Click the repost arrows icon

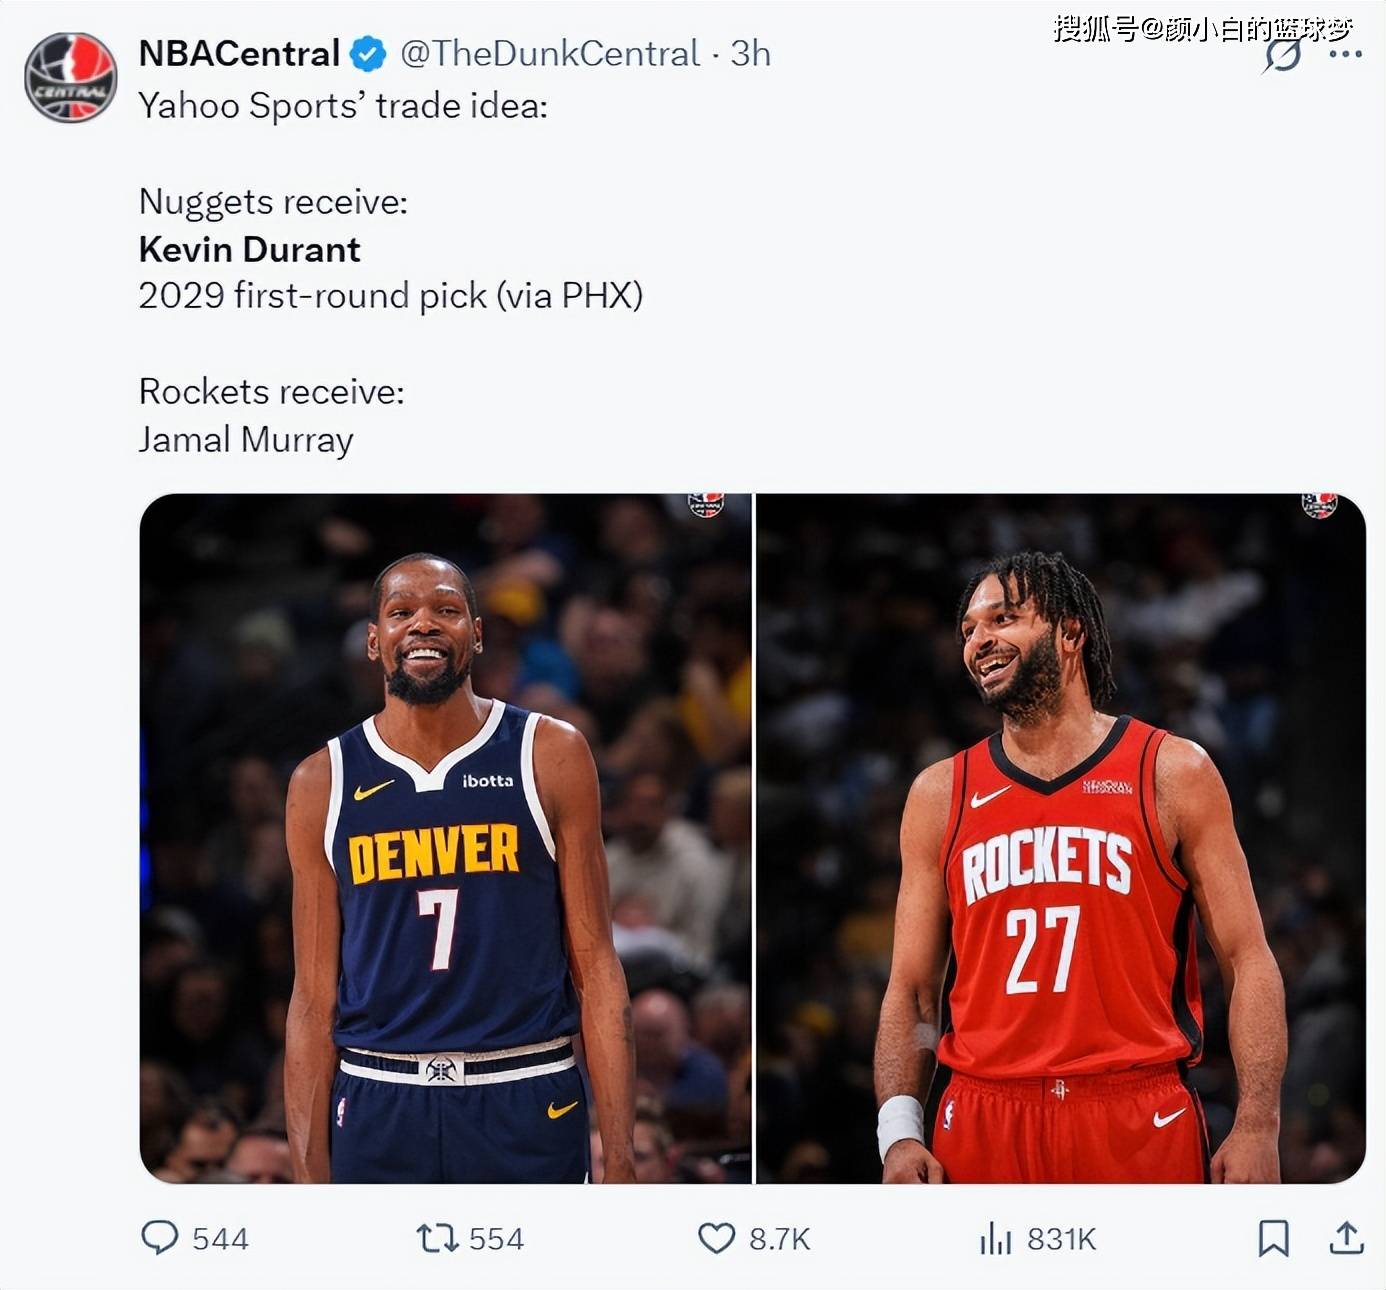(x=437, y=1239)
